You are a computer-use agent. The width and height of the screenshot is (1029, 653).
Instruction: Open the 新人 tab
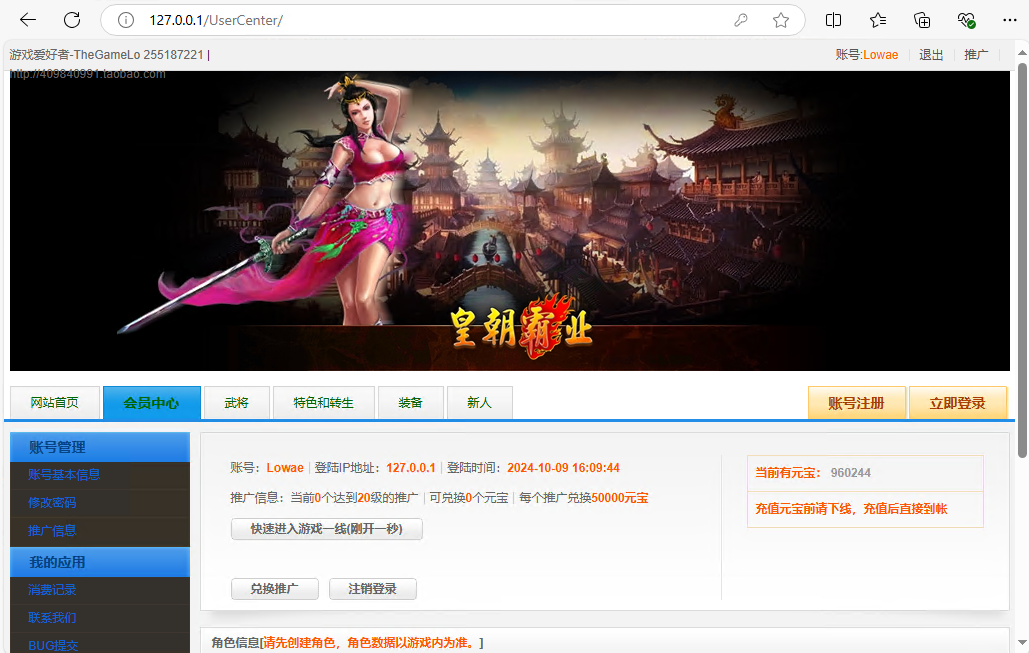479,402
